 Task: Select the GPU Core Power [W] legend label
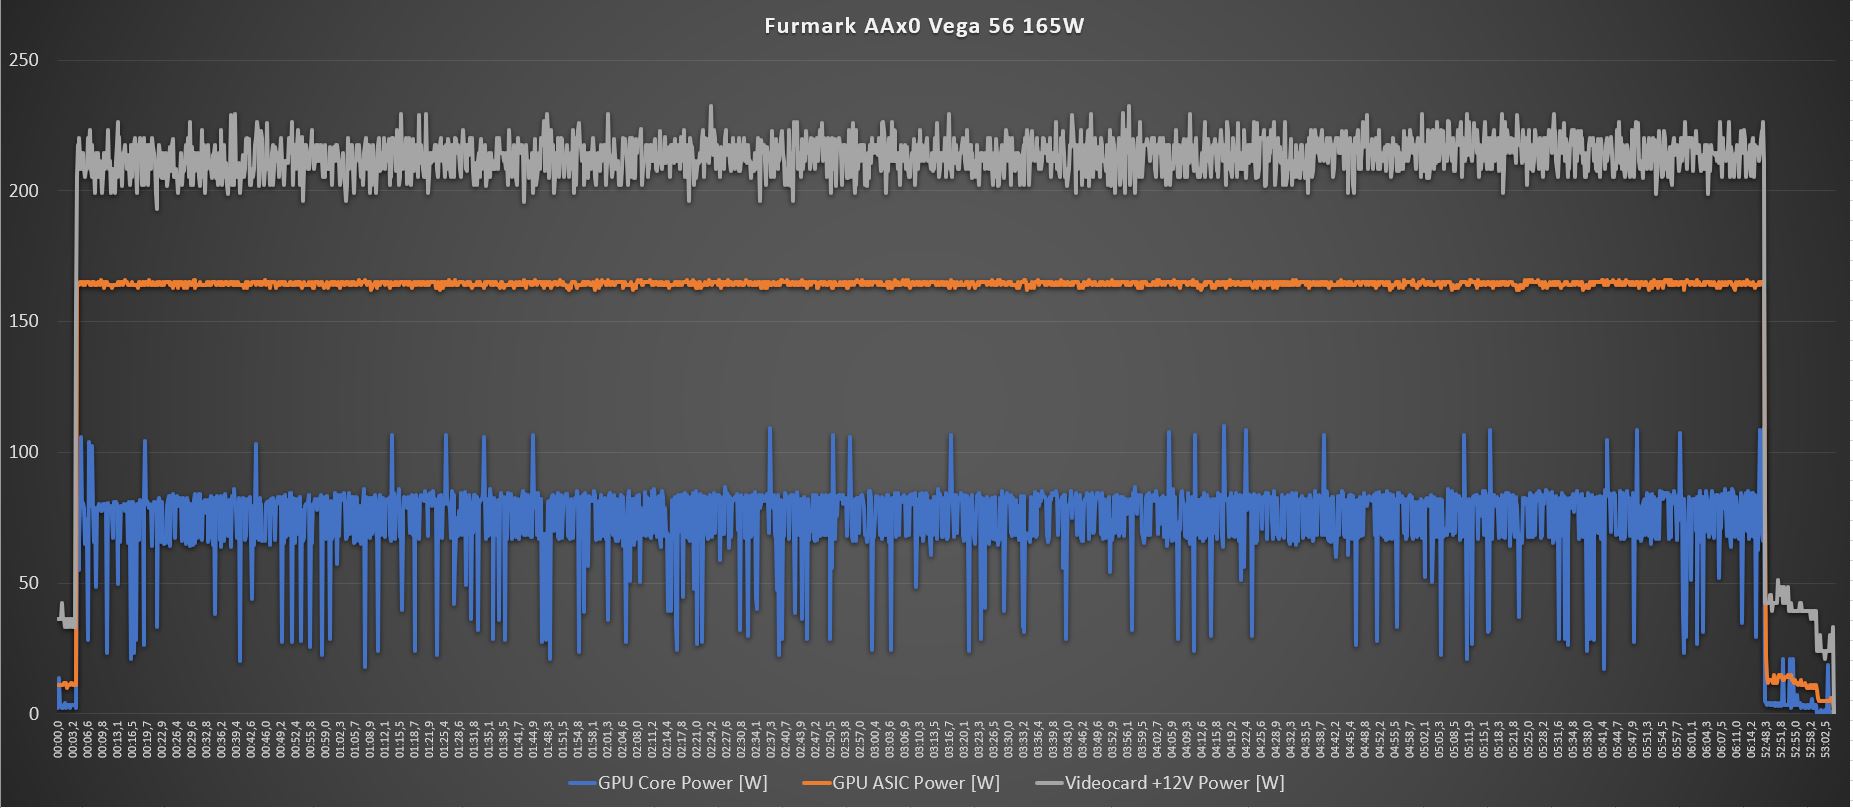tap(683, 783)
